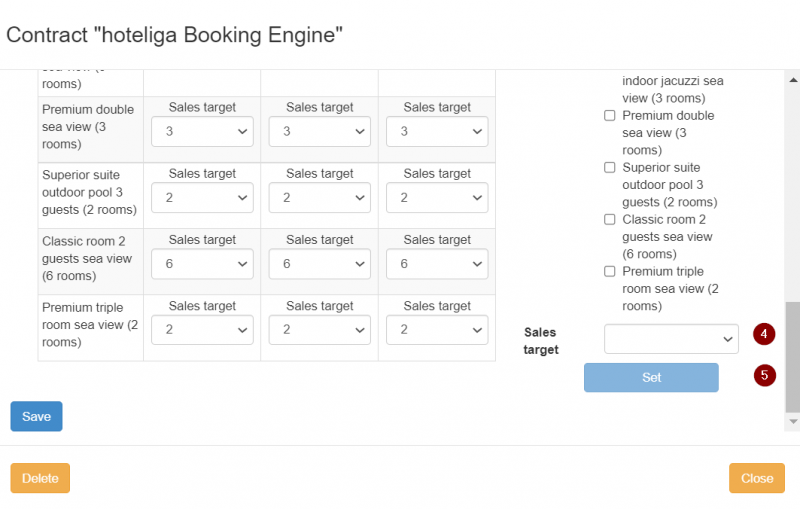
Task: Open middle Sales target dropdown for Premium triple
Action: pos(319,330)
